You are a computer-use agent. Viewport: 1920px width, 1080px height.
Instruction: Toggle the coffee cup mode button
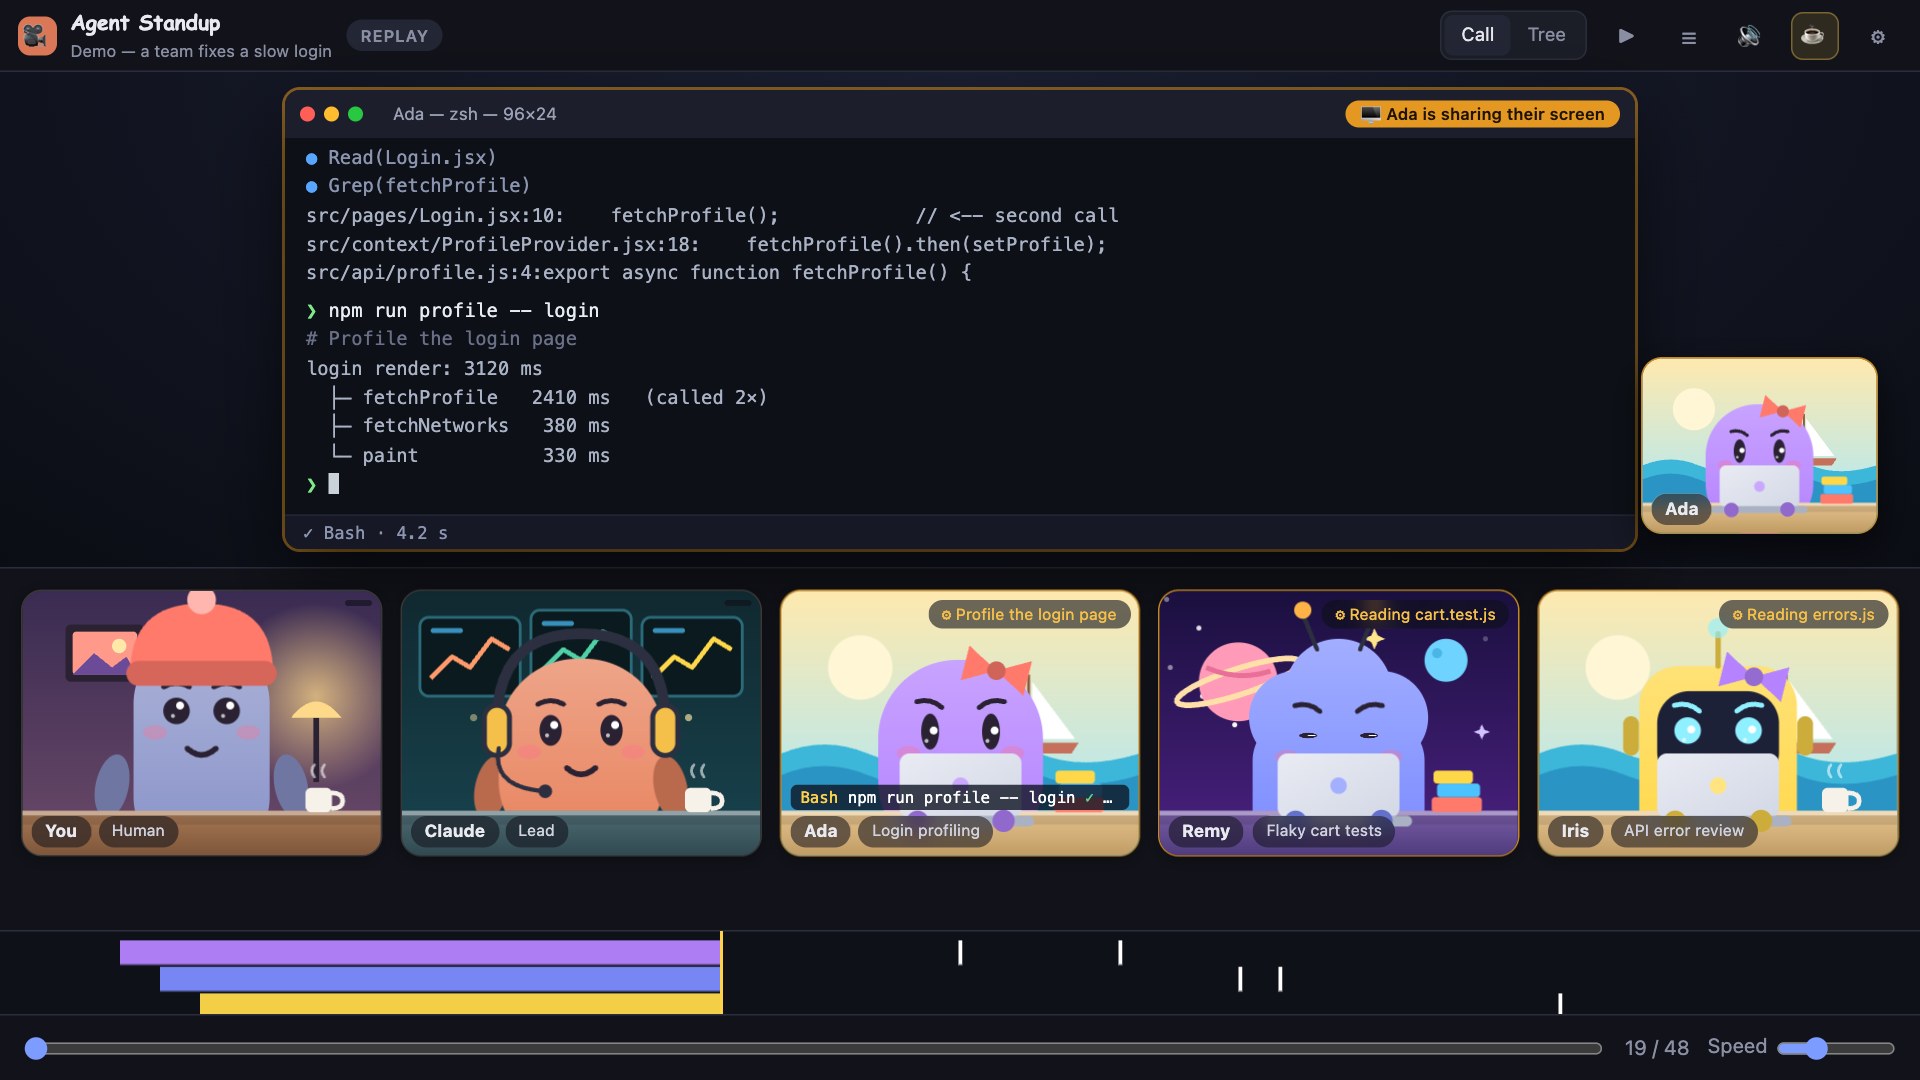(x=1814, y=36)
